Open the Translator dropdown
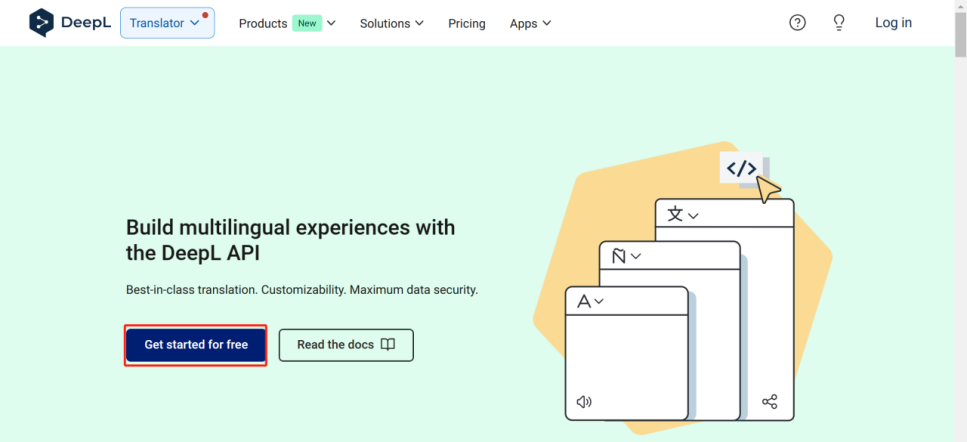967x442 pixels. pos(167,23)
